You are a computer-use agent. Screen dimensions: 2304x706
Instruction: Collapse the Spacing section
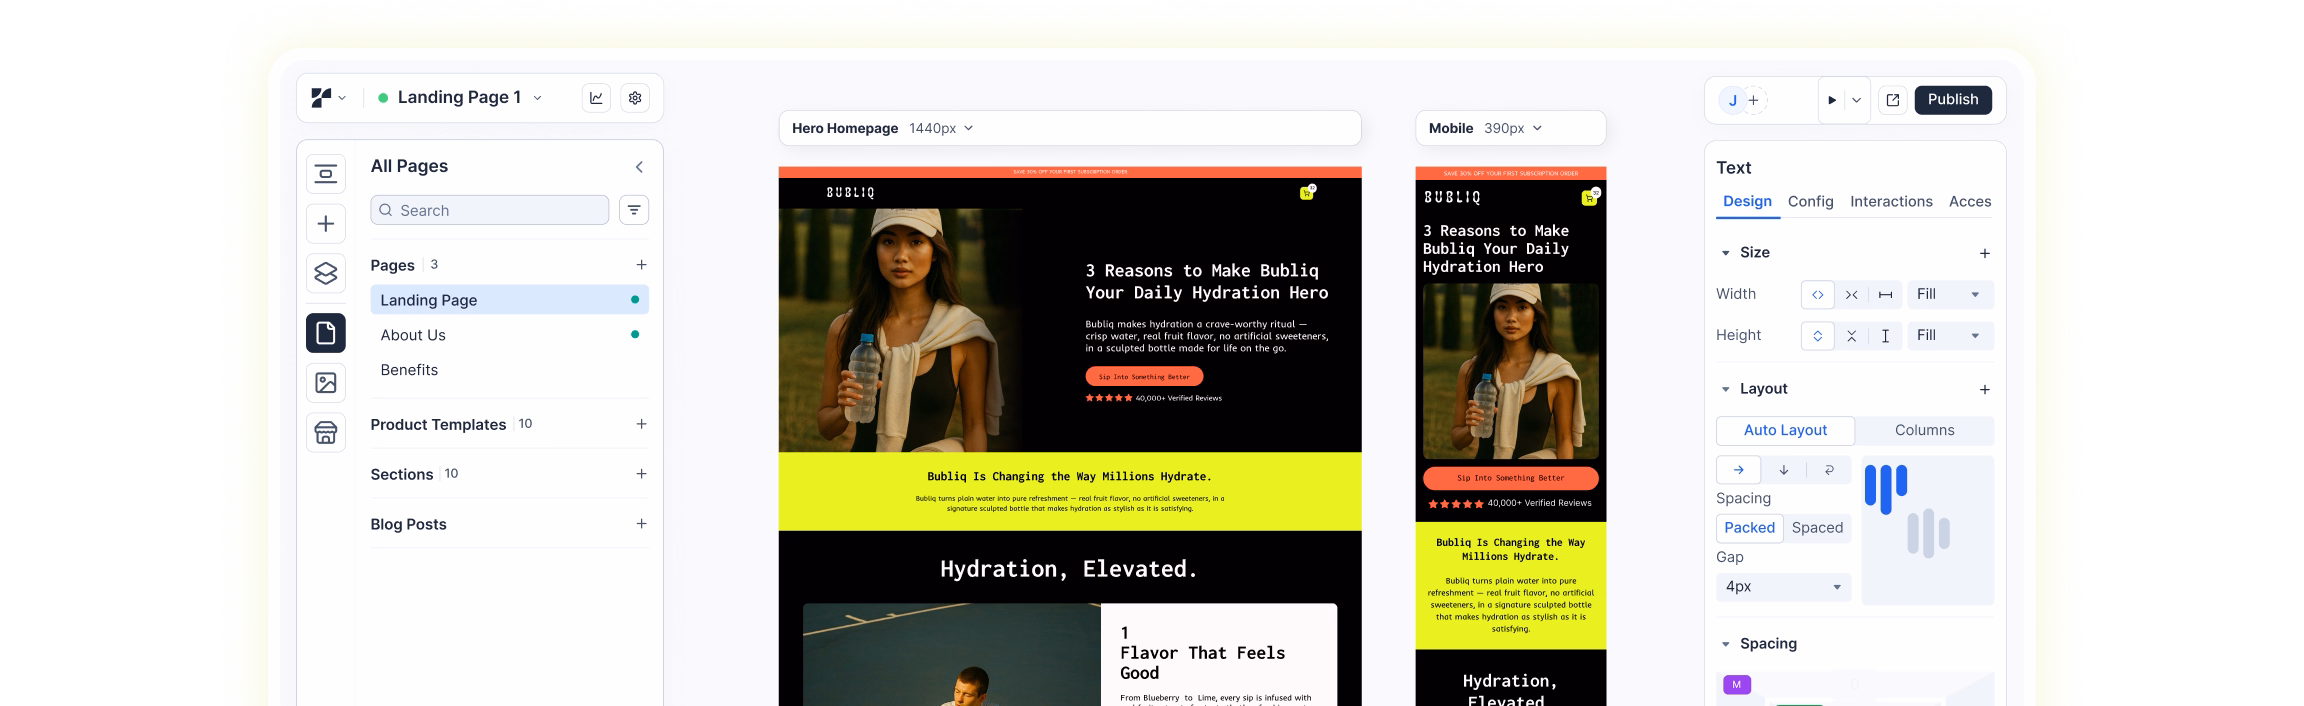pyautogui.click(x=1725, y=644)
